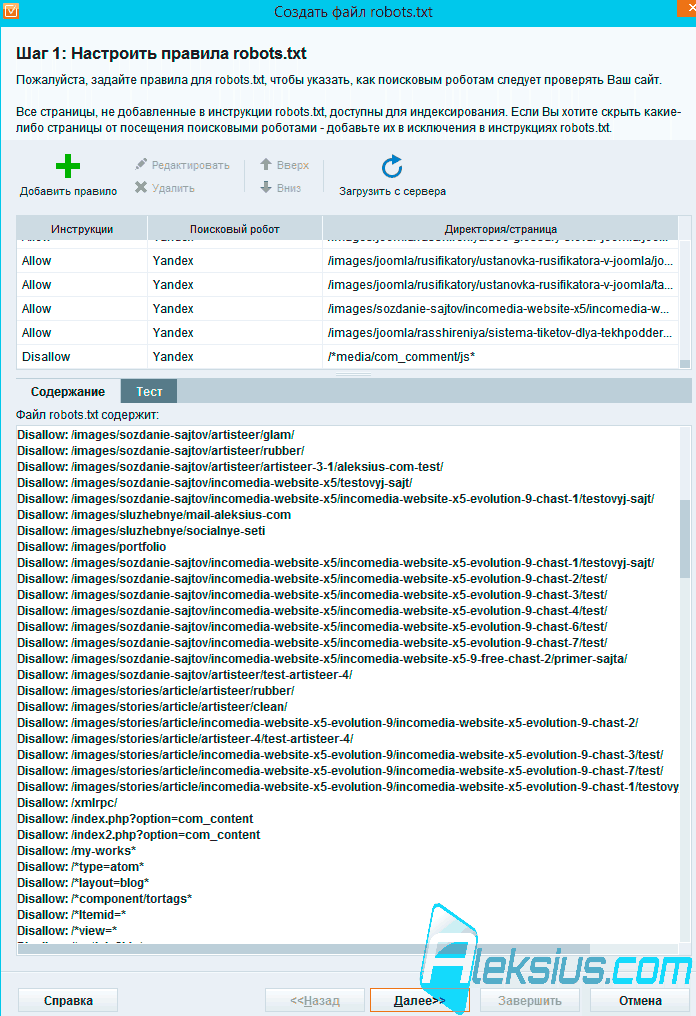Image resolution: width=696 pixels, height=1016 pixels.
Task: Click the blue reload Загрузить с сервера icon
Action: pos(392,167)
